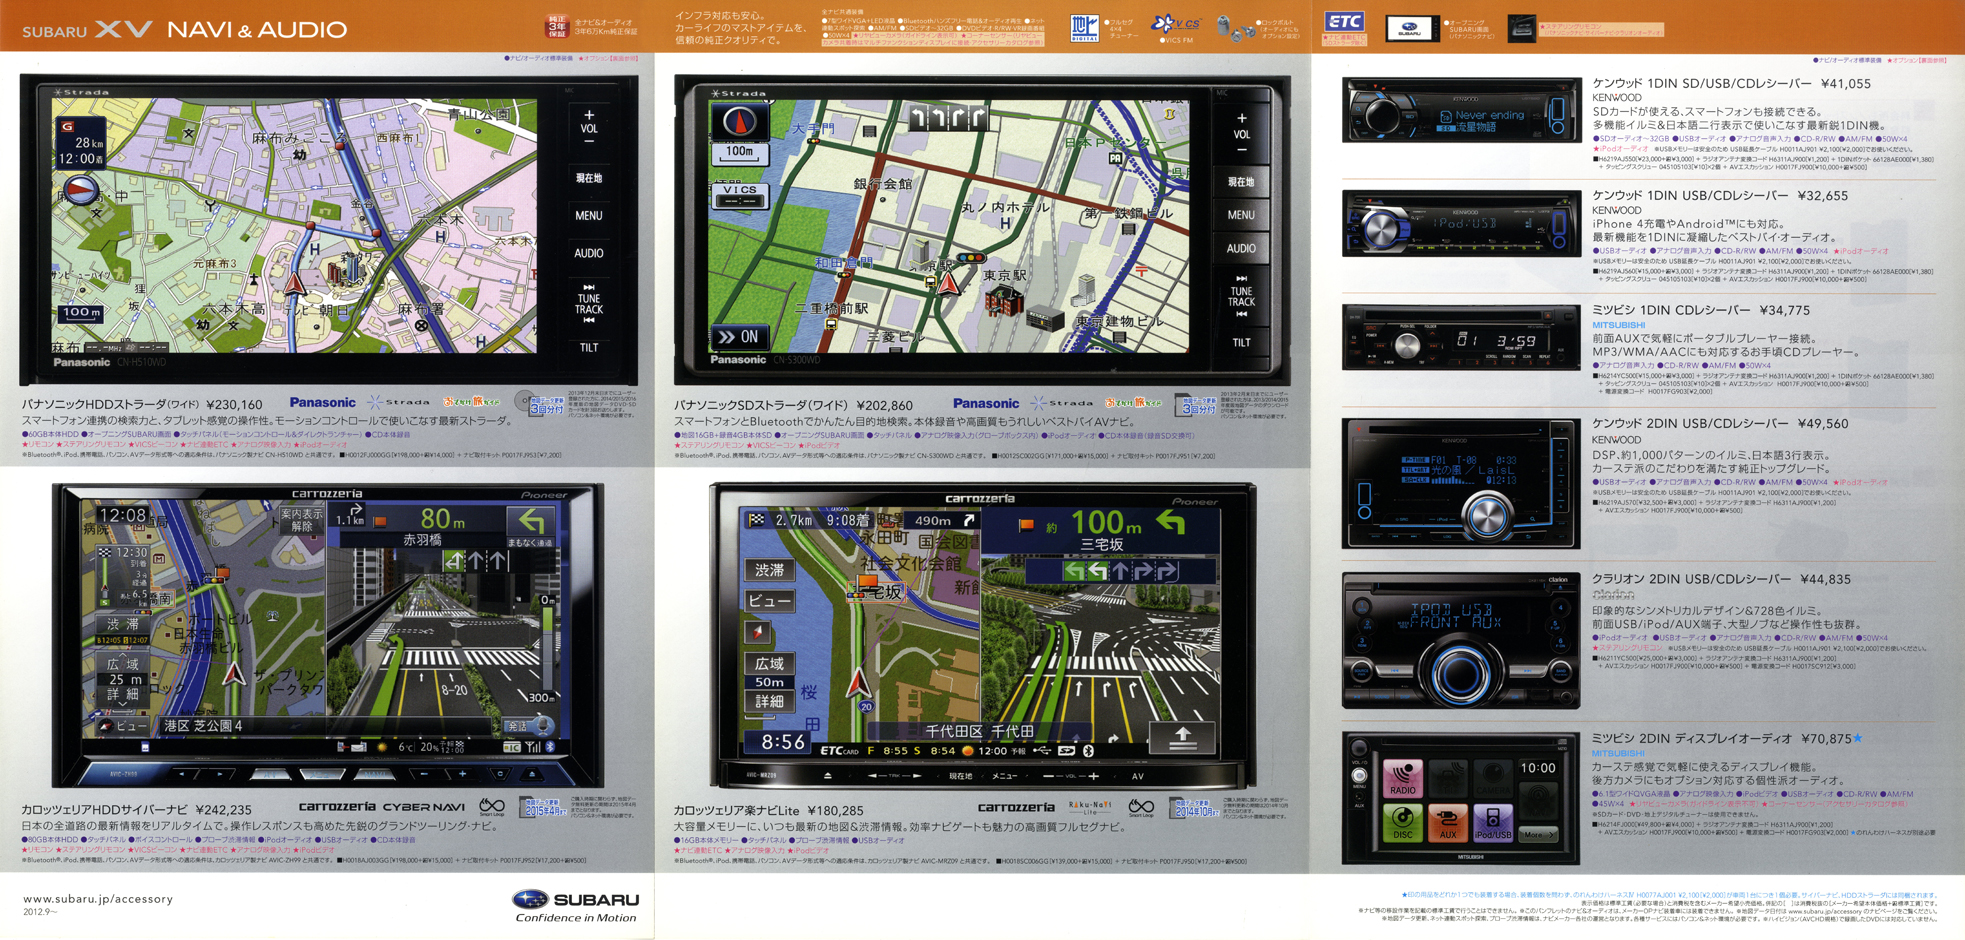Click the SUBARU XV NAVI & AUDIO title
This screenshot has width=1965, height=940.
pyautogui.click(x=185, y=29)
